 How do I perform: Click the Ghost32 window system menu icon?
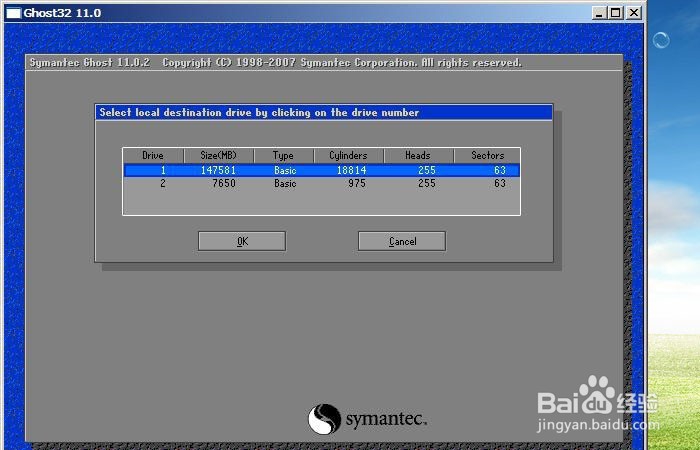pos(13,13)
